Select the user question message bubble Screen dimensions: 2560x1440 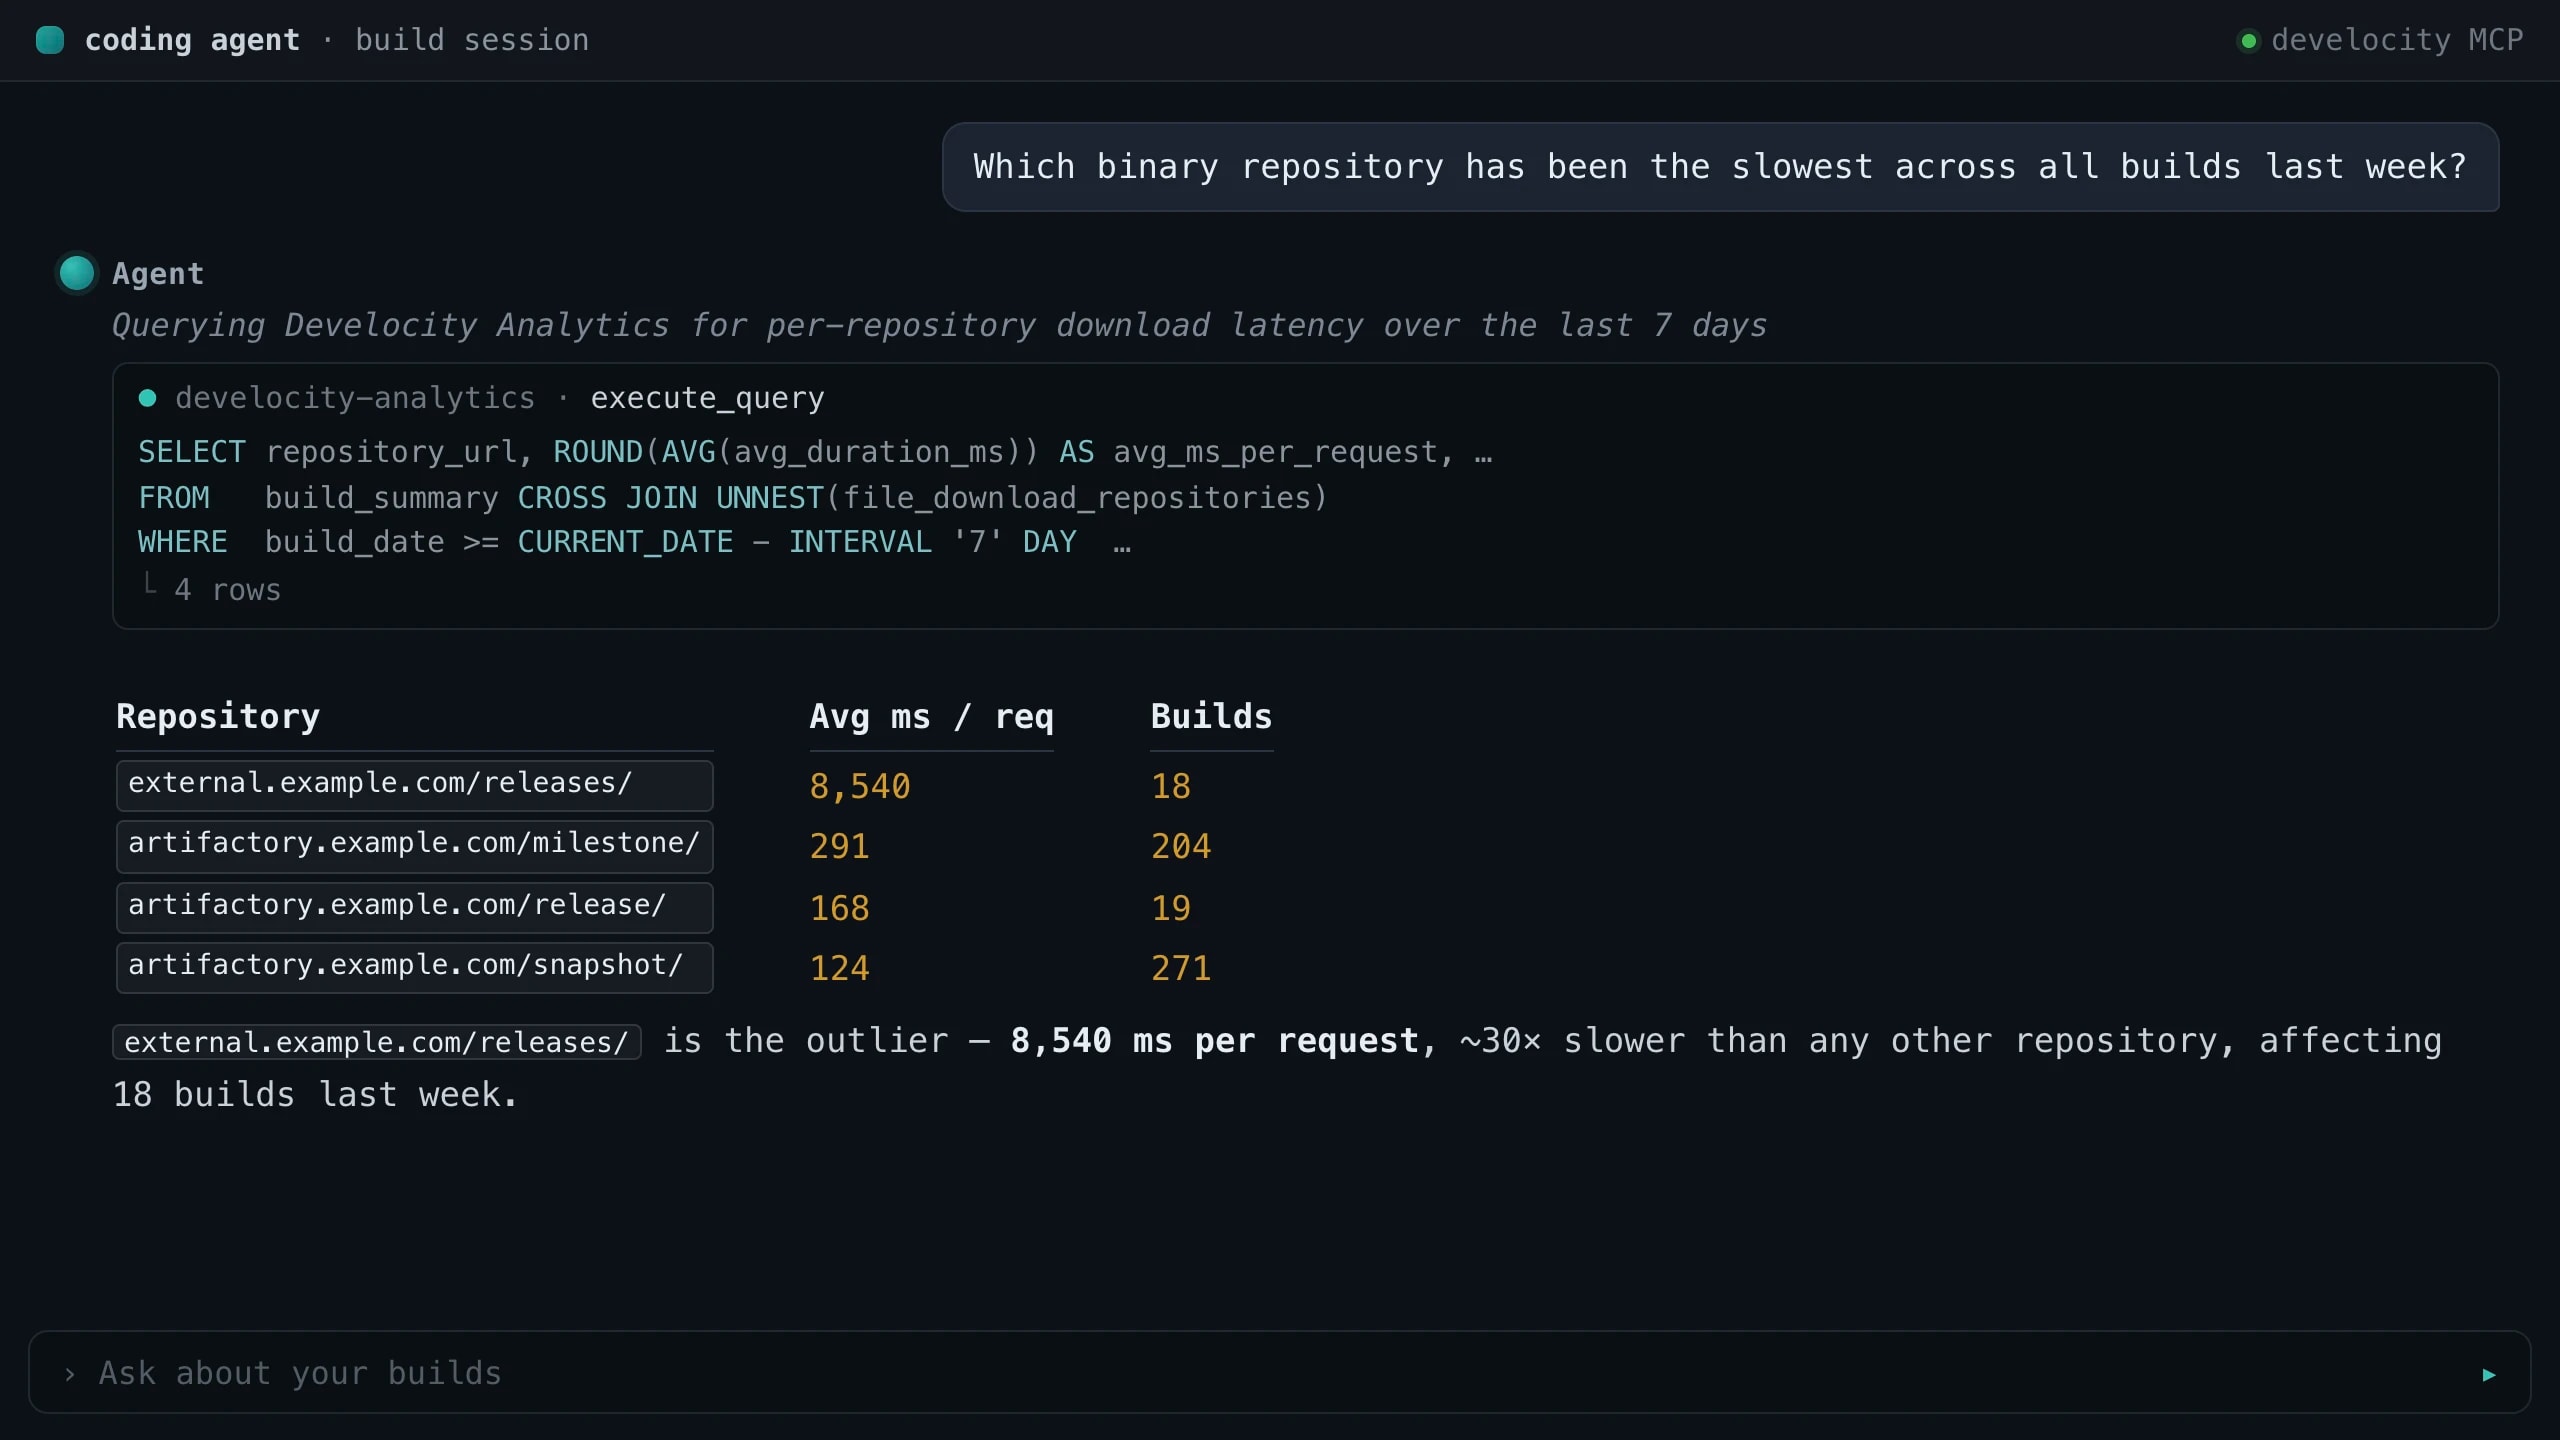point(1720,167)
